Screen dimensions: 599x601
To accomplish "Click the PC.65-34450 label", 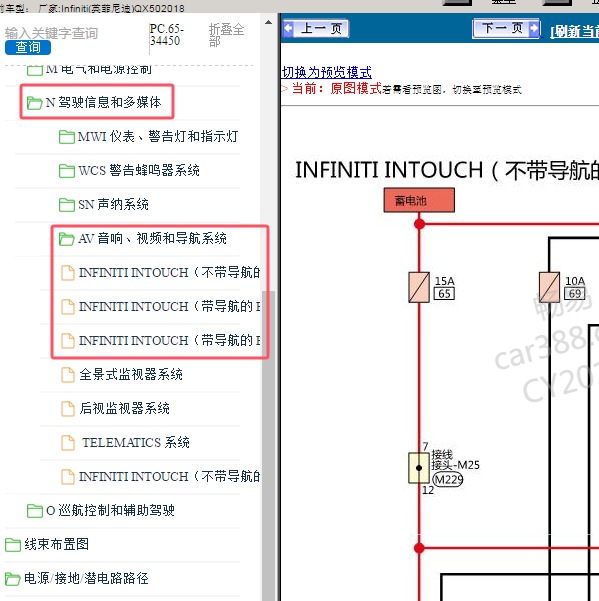I will point(166,34).
